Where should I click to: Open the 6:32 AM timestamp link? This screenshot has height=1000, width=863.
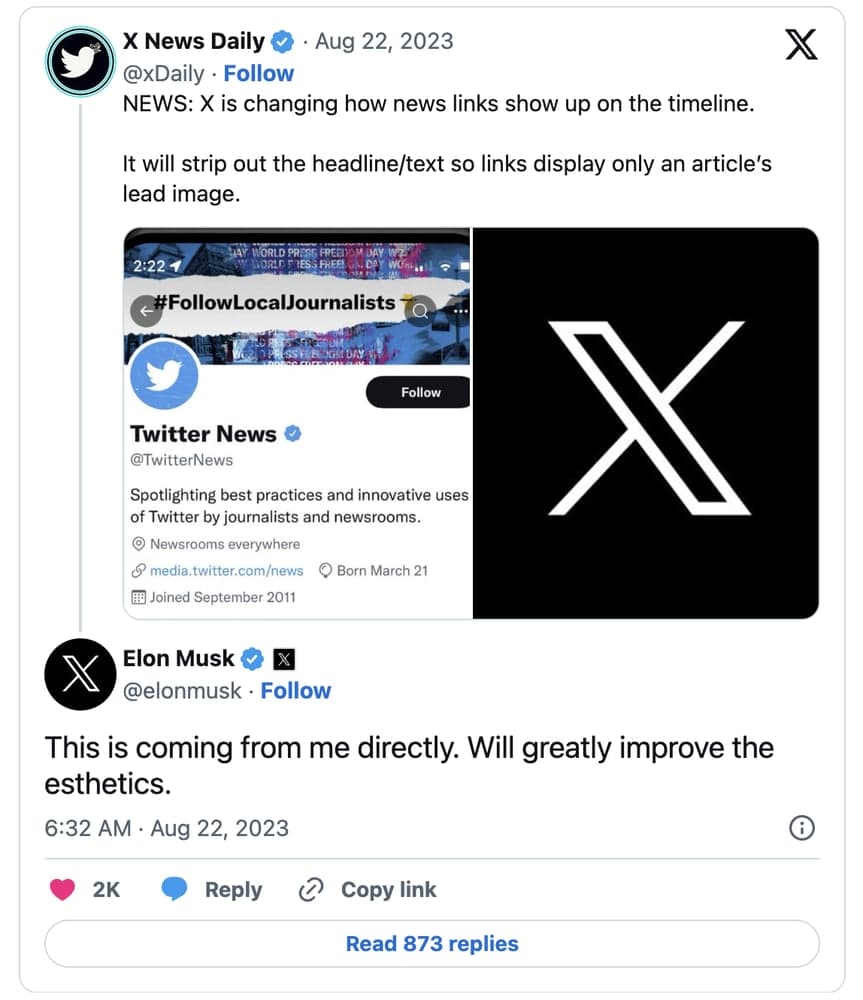pyautogui.click(x=88, y=828)
